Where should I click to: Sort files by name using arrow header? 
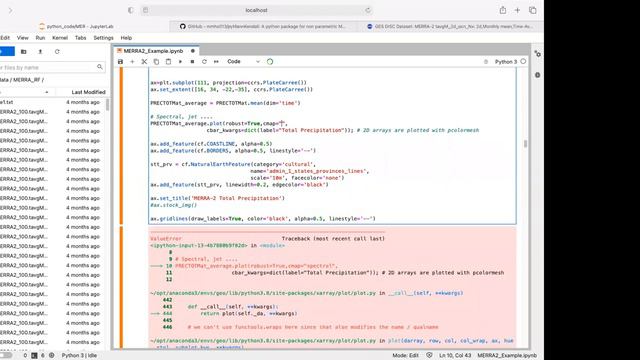click(x=47, y=92)
